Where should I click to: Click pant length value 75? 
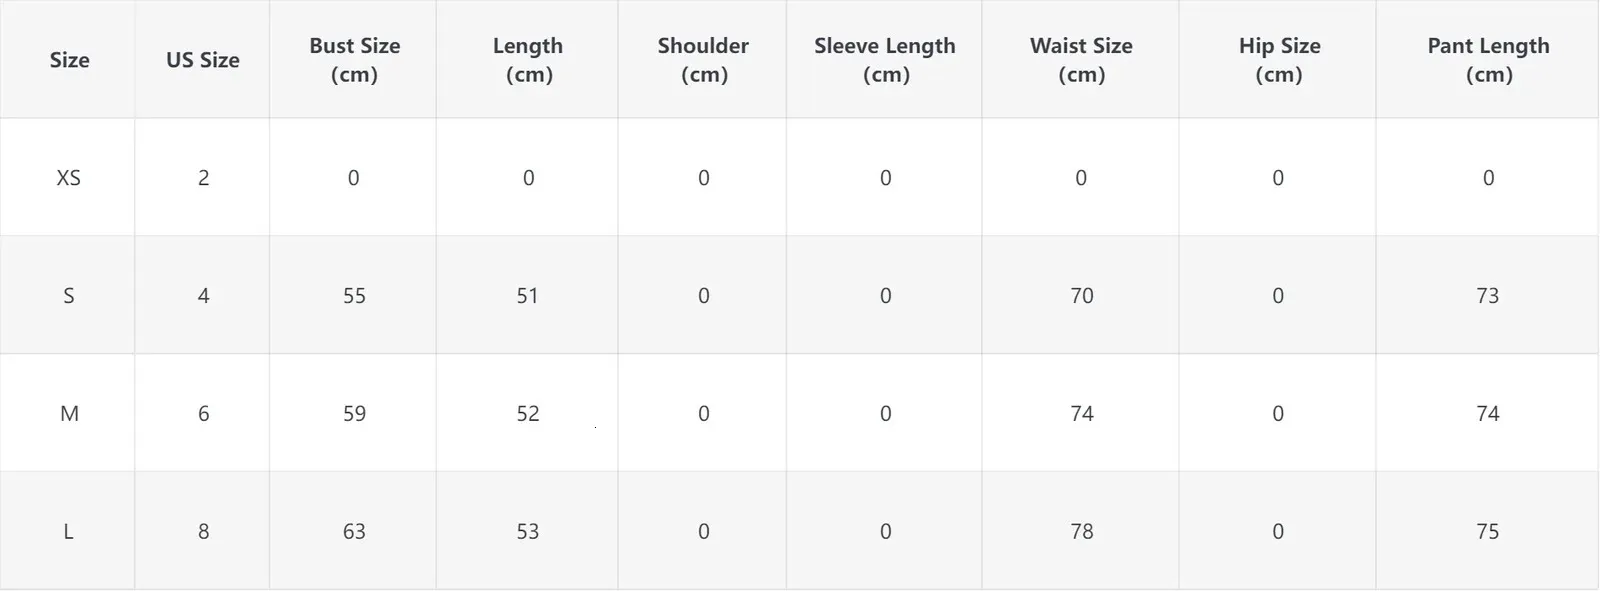click(1488, 532)
